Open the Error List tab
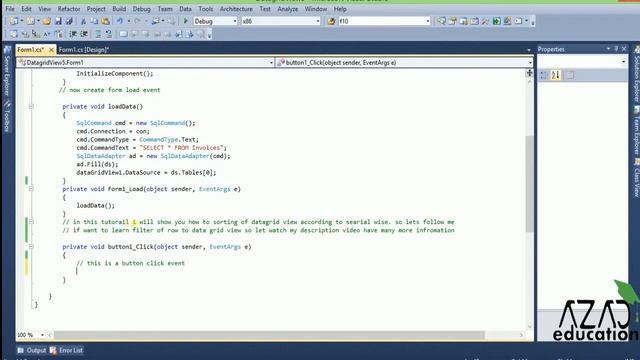The height and width of the screenshot is (360, 640). [67, 350]
